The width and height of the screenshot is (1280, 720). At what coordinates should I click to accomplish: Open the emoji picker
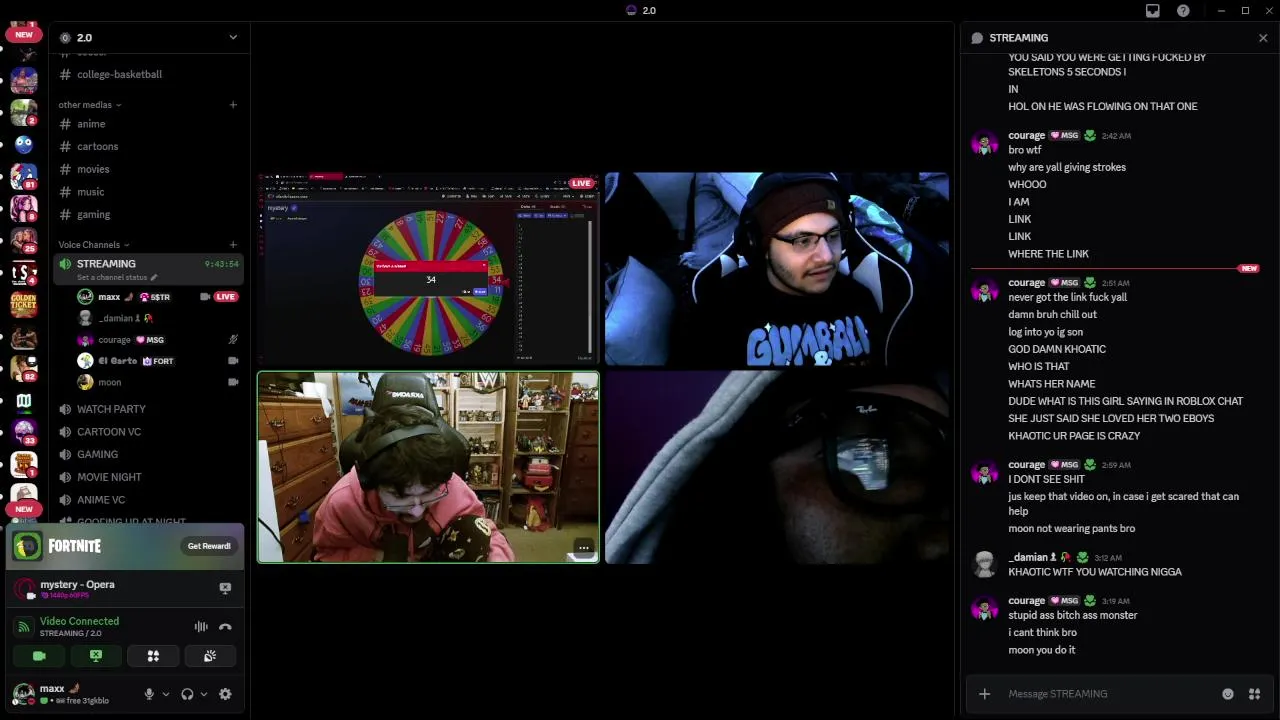click(1228, 694)
